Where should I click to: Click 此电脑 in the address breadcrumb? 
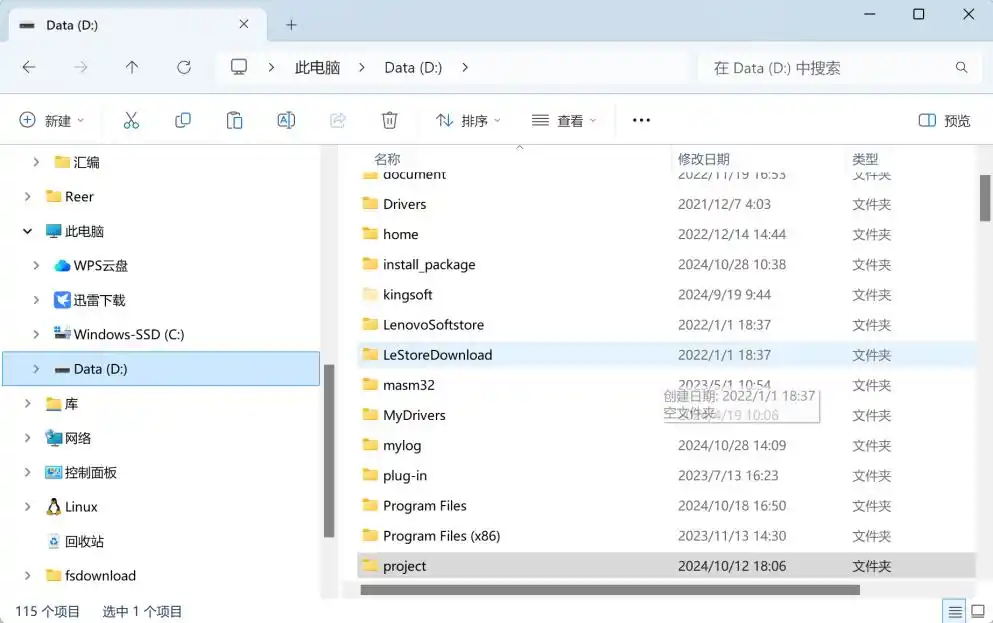pos(317,67)
